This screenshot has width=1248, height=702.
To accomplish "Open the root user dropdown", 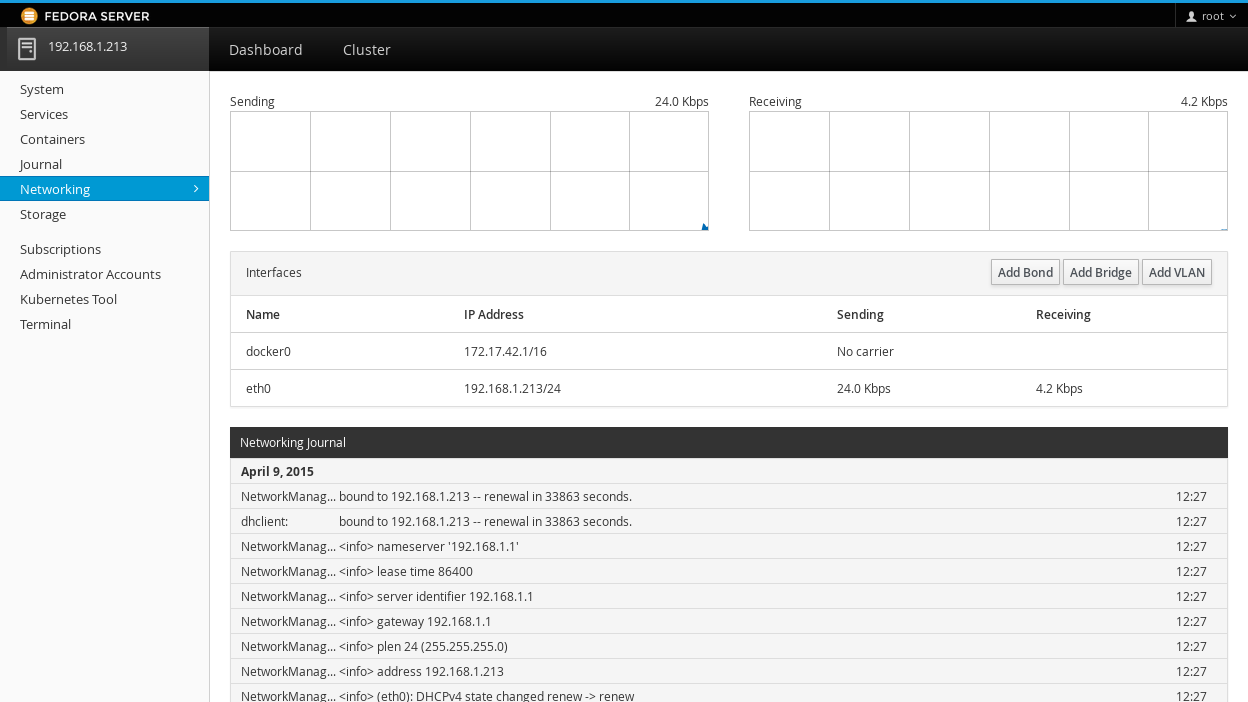I will click(1211, 16).
